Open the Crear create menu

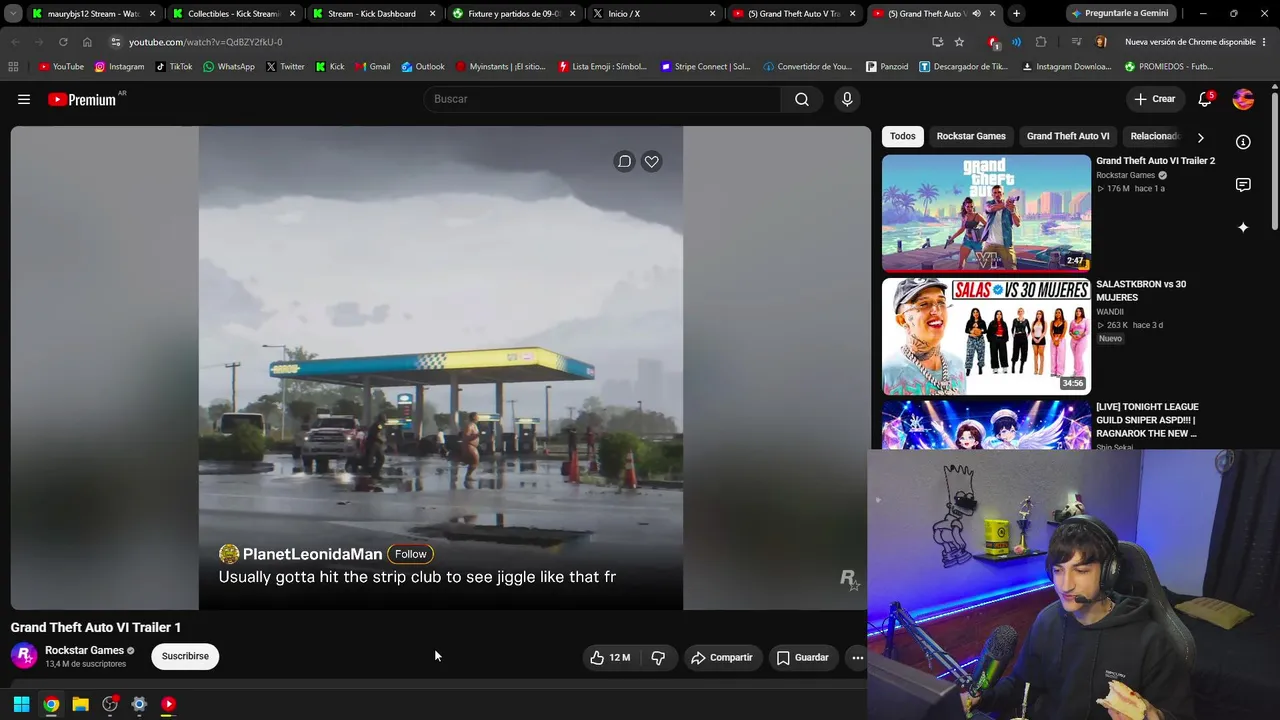(x=1155, y=99)
